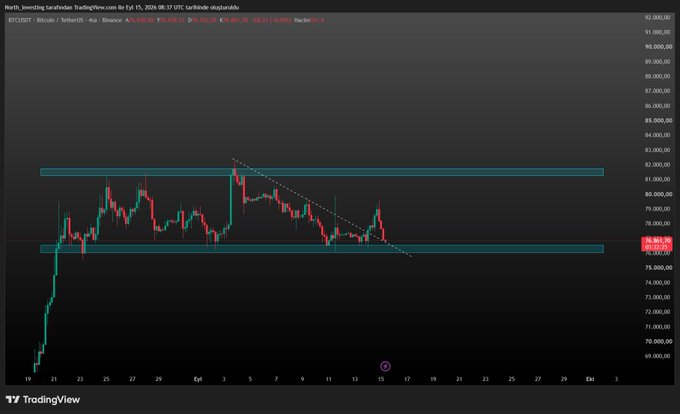Image resolution: width=680 pixels, height=414 pixels.
Task: Click date 13 on the time axis
Action: (355, 379)
